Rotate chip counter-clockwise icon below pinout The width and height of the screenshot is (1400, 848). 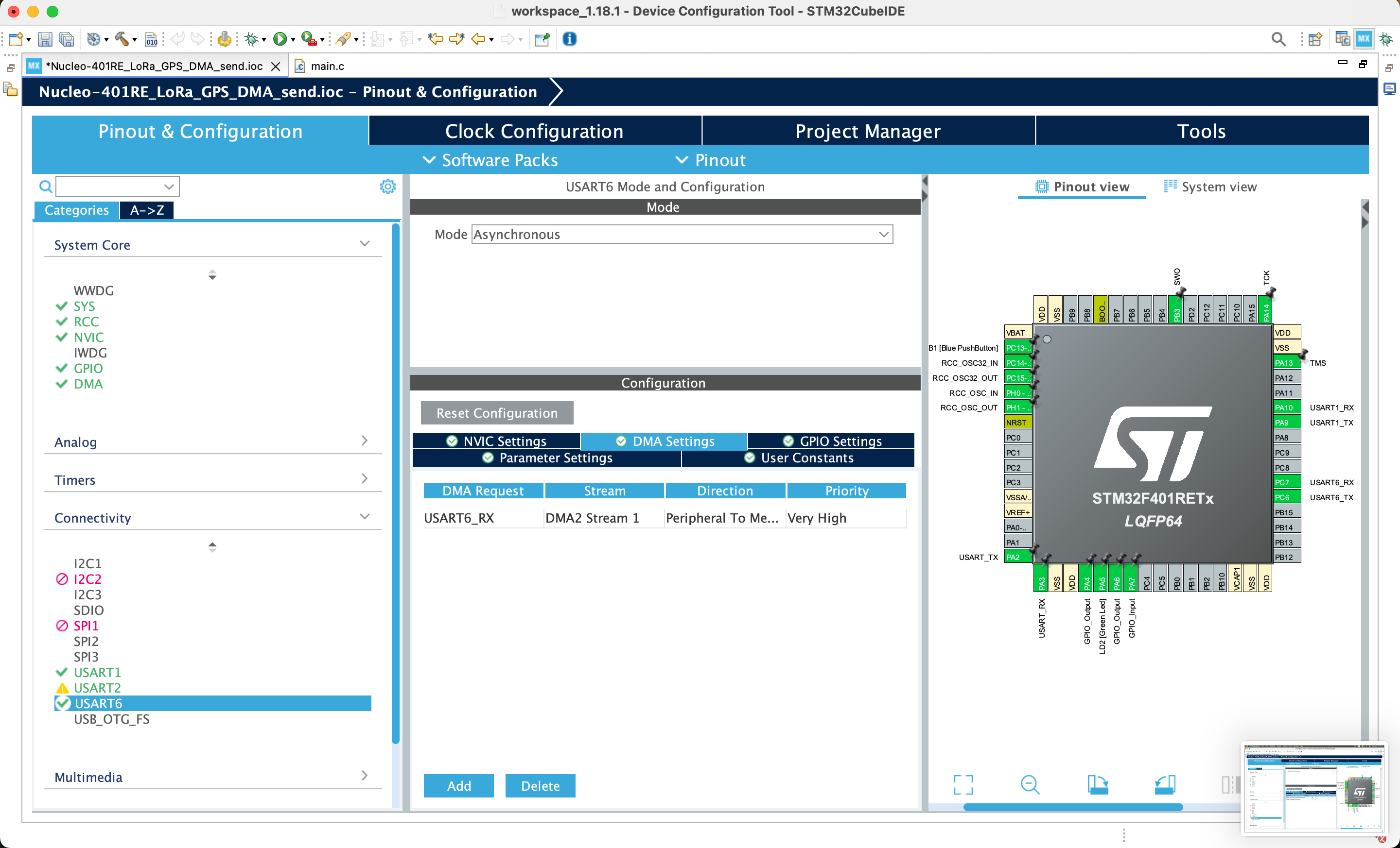1164,785
